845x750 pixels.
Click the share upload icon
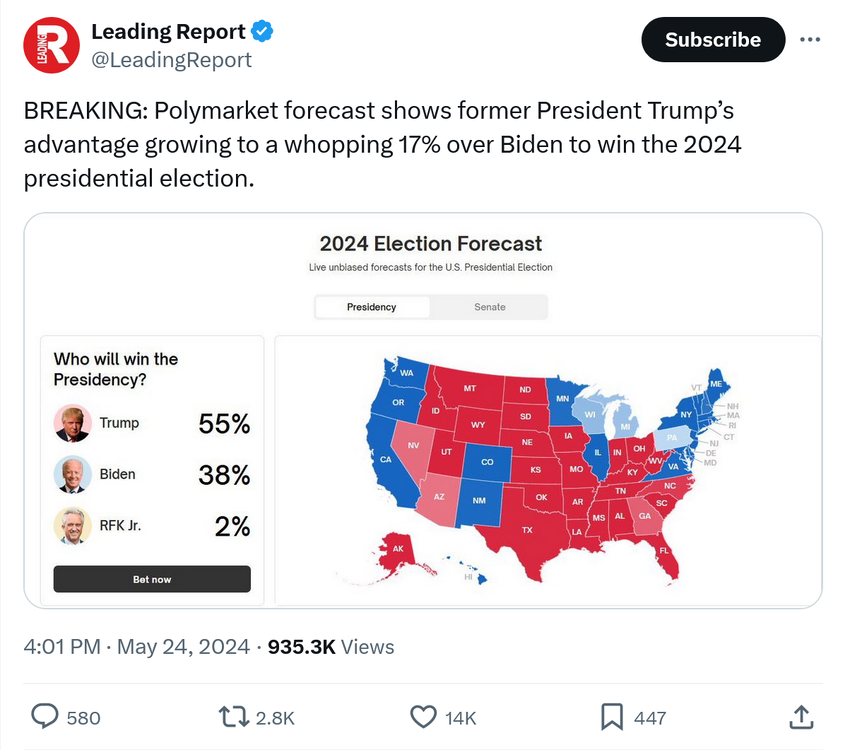click(x=800, y=716)
